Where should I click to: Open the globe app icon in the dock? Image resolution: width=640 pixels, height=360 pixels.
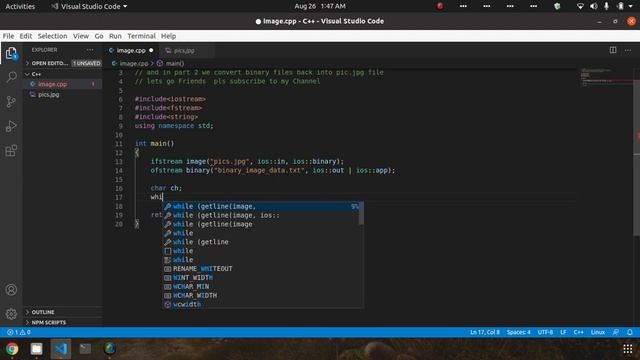click(x=110, y=349)
